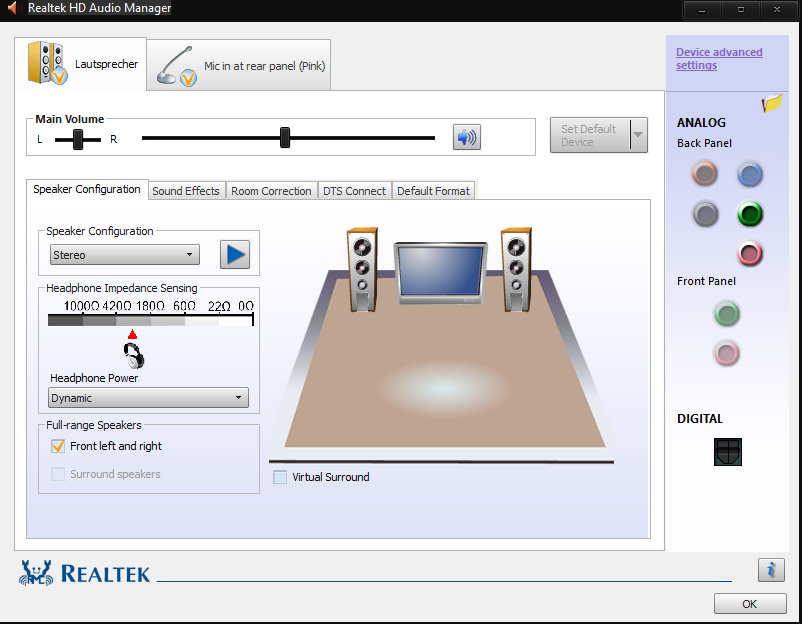This screenshot has height=624, width=802.
Task: Toggle Front left and right checkbox
Action: [x=58, y=446]
